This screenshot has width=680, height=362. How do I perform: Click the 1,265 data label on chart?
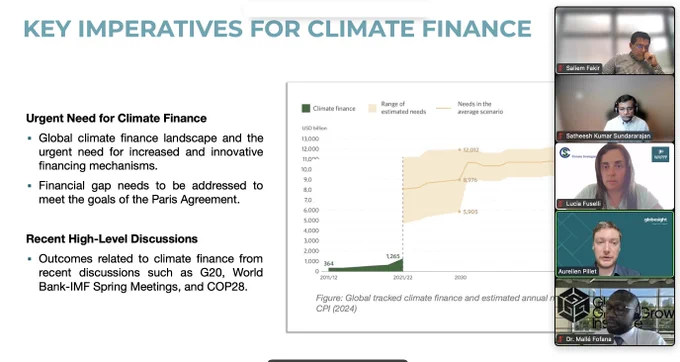(x=393, y=257)
